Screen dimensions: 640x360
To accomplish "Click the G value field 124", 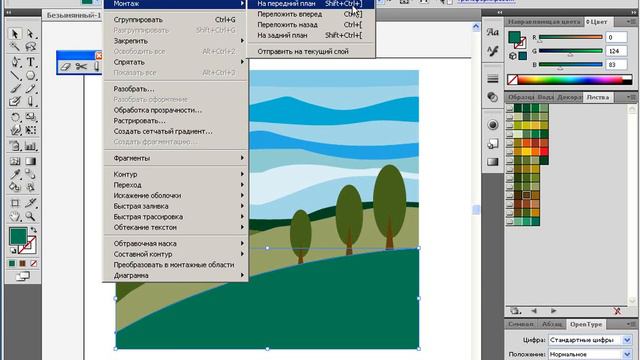I will click(616, 51).
